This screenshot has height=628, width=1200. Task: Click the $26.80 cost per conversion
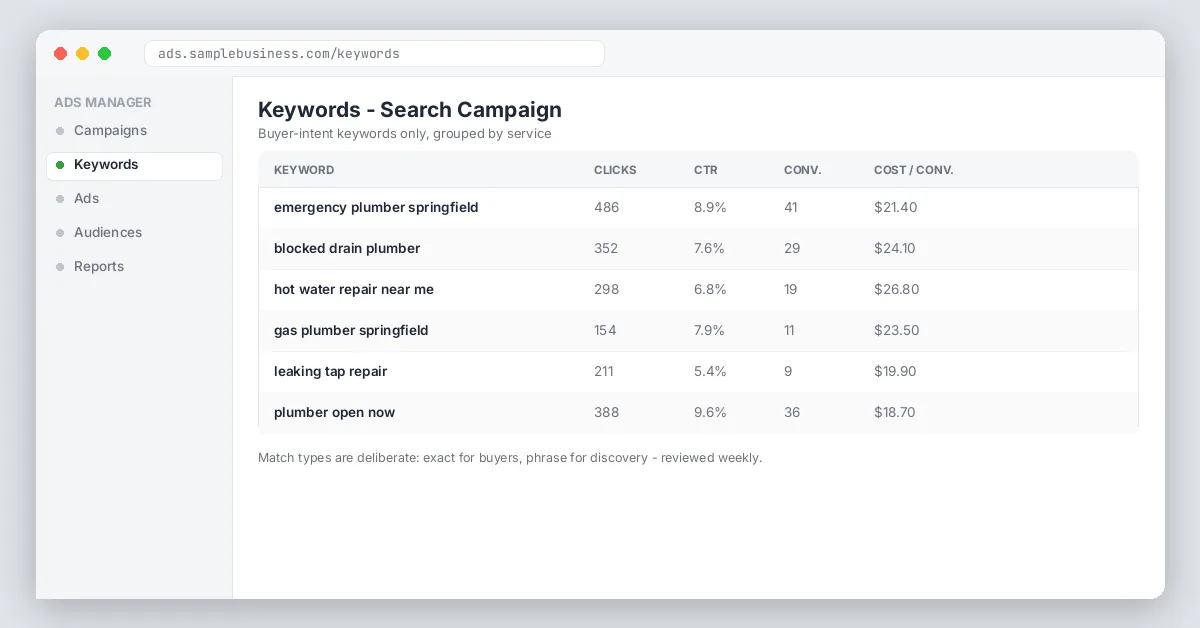click(x=897, y=290)
